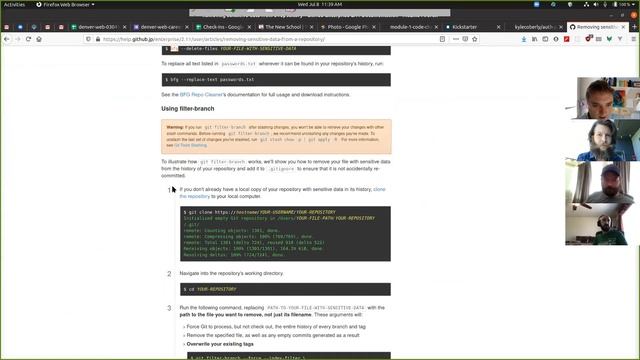Click the Pocket save icon
The width and height of the screenshot is (640, 360).
(x=465, y=39)
